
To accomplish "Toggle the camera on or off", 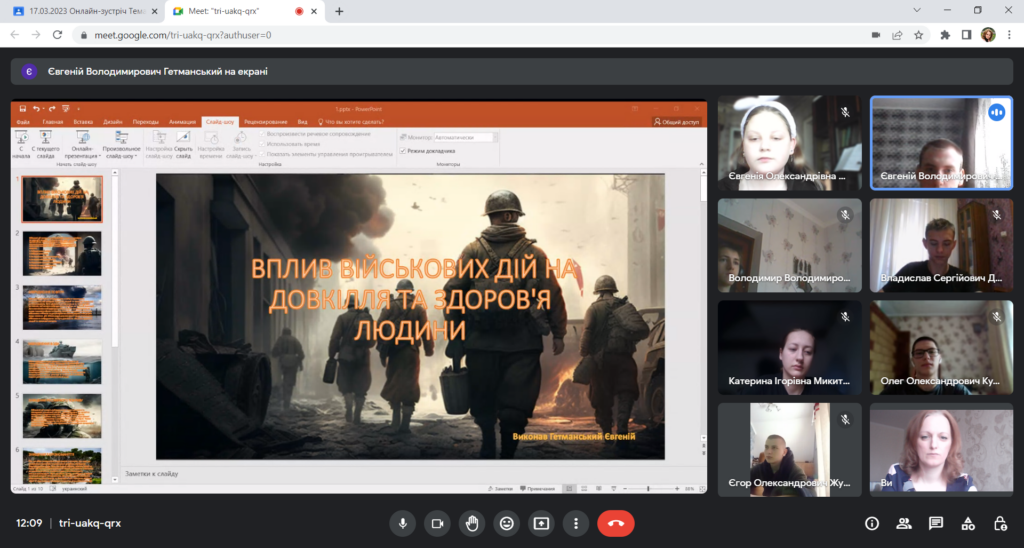I will (x=437, y=523).
